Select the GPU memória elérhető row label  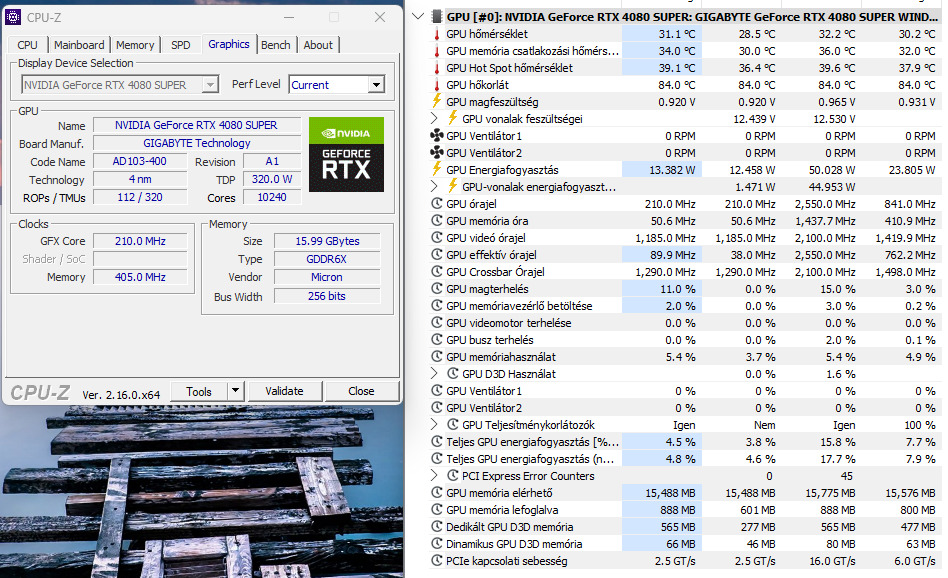click(499, 493)
